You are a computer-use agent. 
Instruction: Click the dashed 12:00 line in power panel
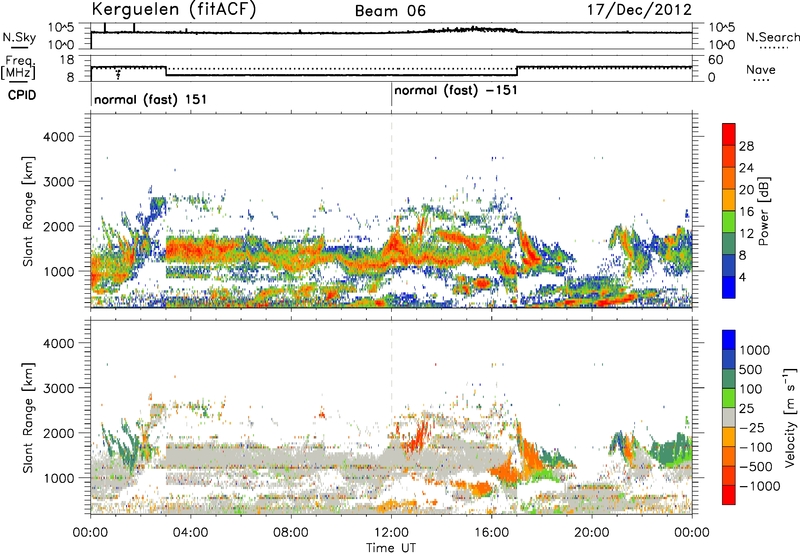(392, 211)
